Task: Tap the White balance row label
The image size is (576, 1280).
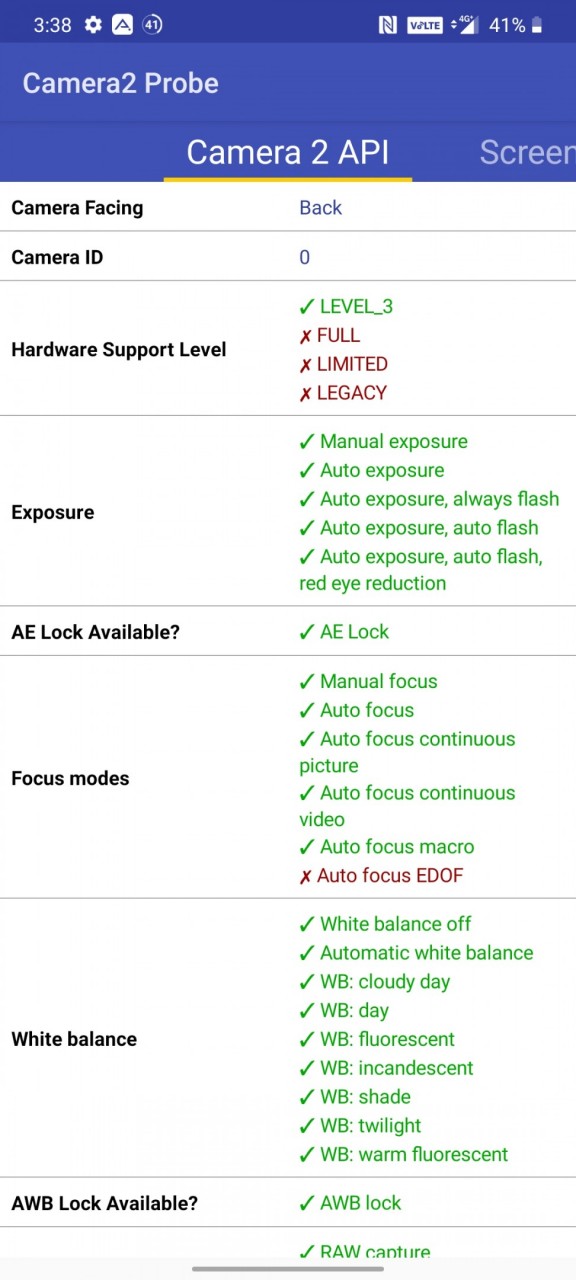Action: [x=74, y=1039]
